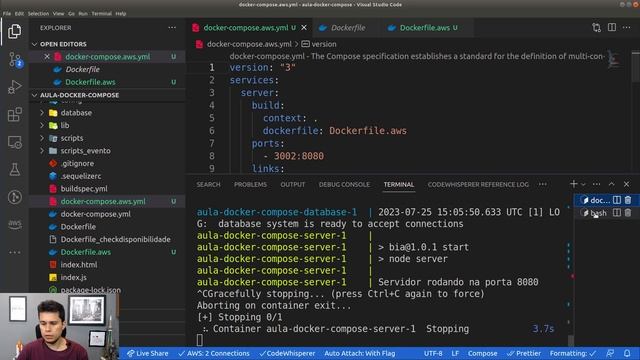
Task: Click version breadcrumb item
Action: click(320, 44)
